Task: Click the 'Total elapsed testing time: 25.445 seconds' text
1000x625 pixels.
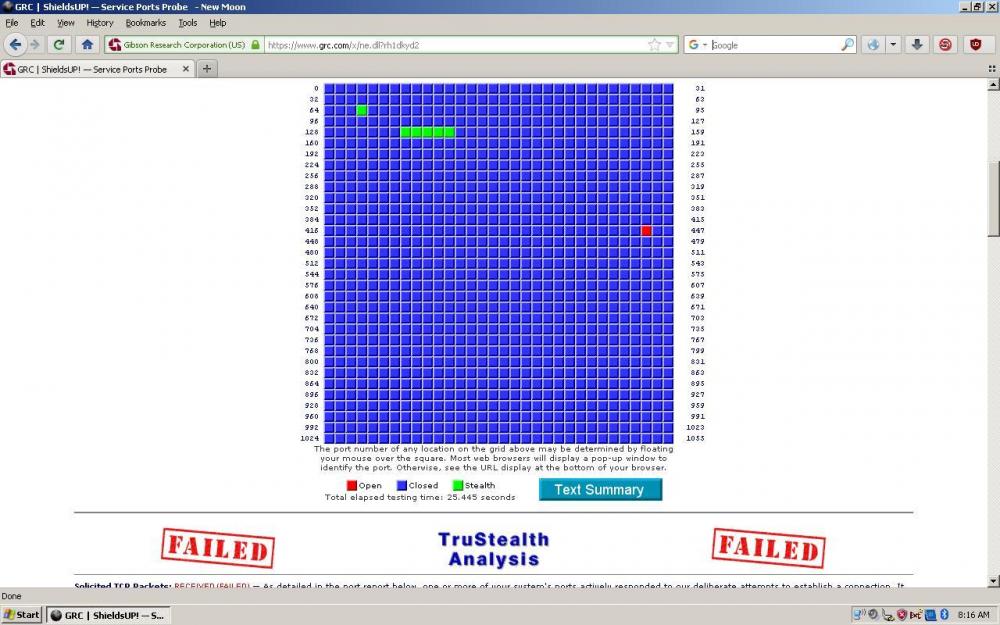Action: pyautogui.click(x=420, y=497)
